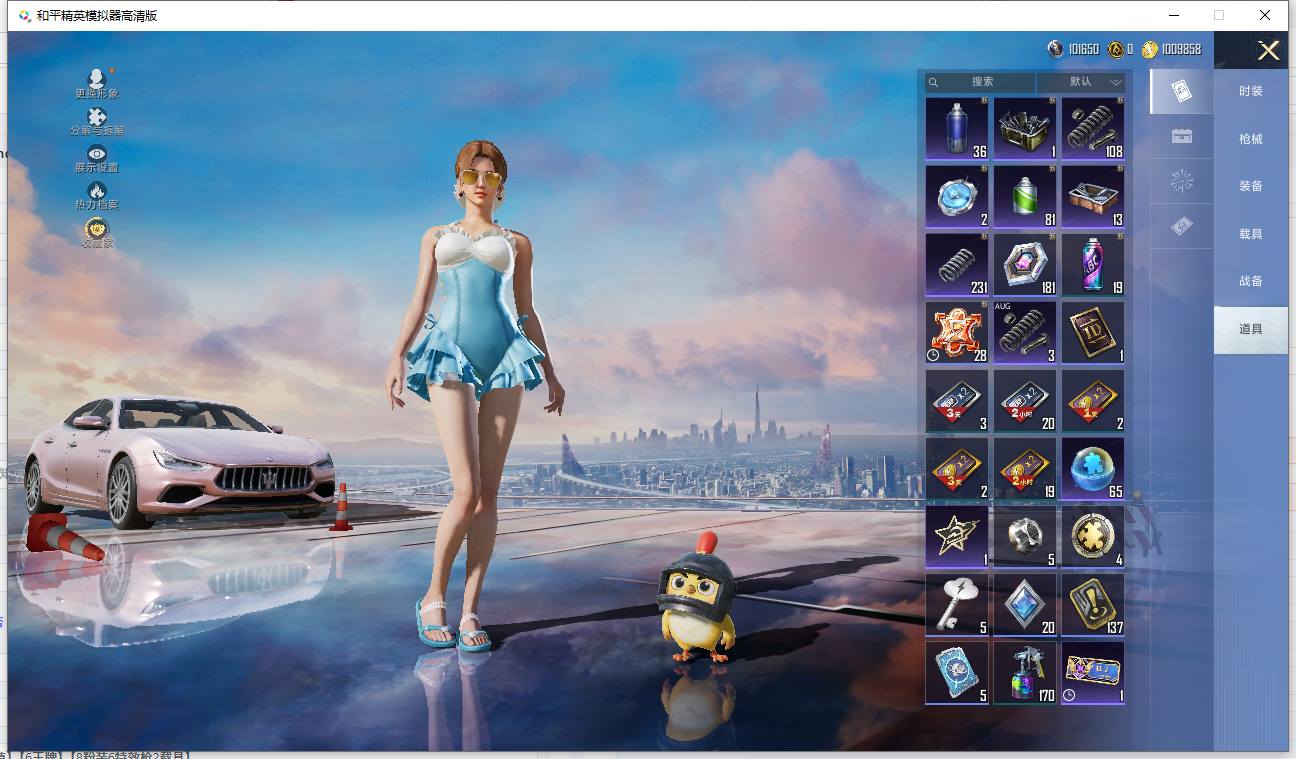The height and width of the screenshot is (759, 1296).
Task: Select the card sub-category icon tab
Action: (x=1181, y=91)
